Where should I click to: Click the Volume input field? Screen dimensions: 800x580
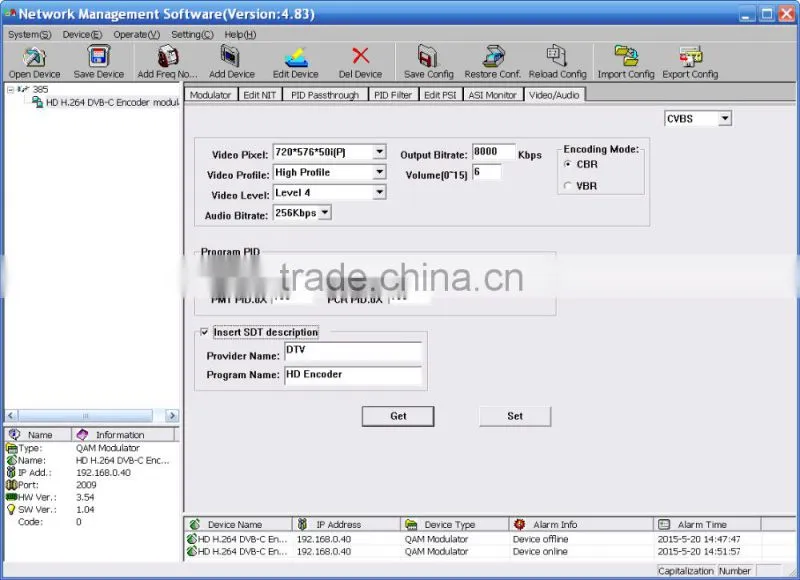[x=487, y=172]
